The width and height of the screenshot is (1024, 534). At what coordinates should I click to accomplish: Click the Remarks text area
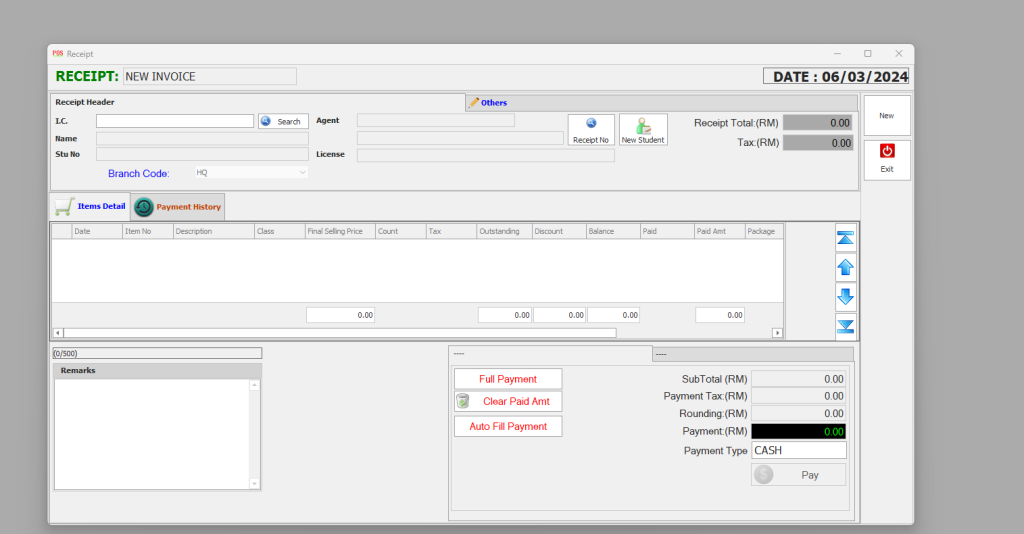point(152,434)
